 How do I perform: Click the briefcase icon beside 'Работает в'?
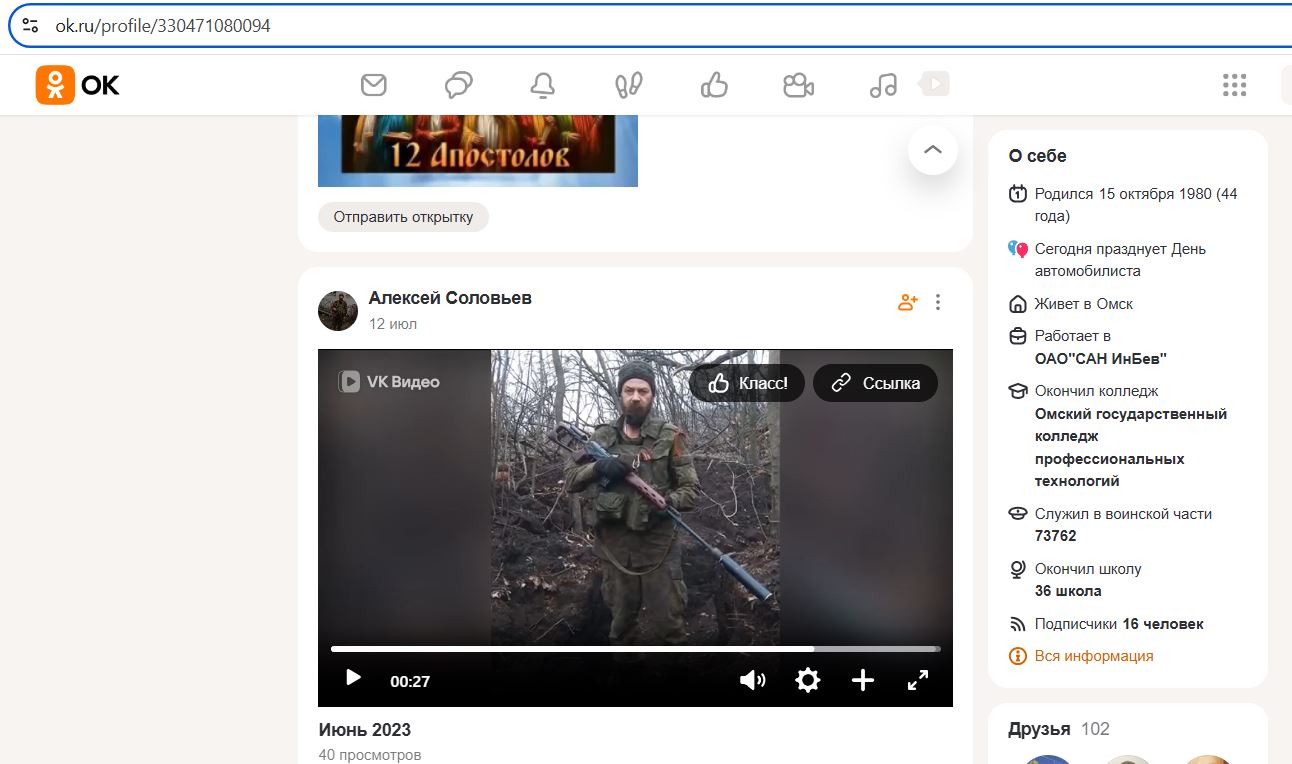(1018, 336)
